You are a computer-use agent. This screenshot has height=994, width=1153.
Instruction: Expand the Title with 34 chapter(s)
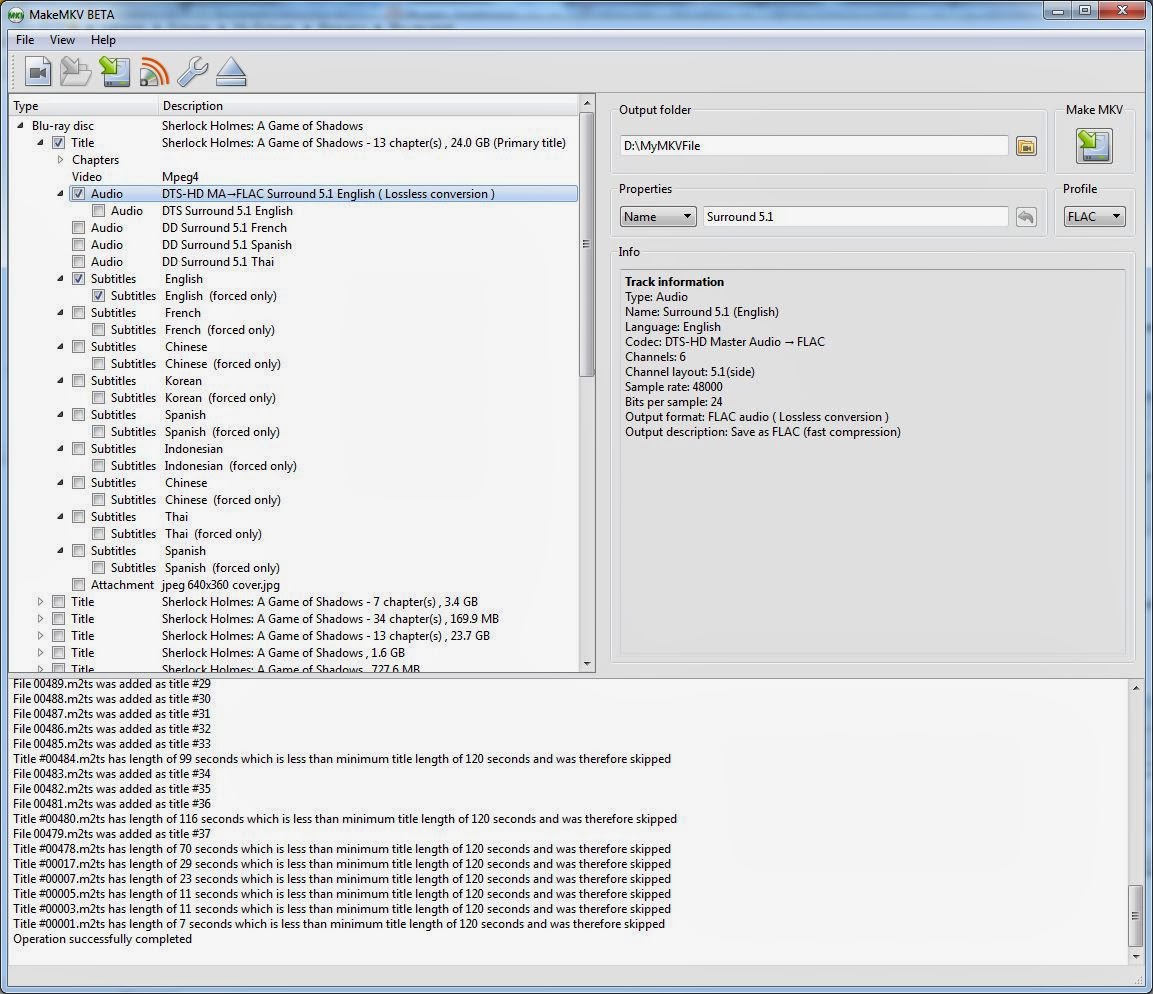(40, 618)
